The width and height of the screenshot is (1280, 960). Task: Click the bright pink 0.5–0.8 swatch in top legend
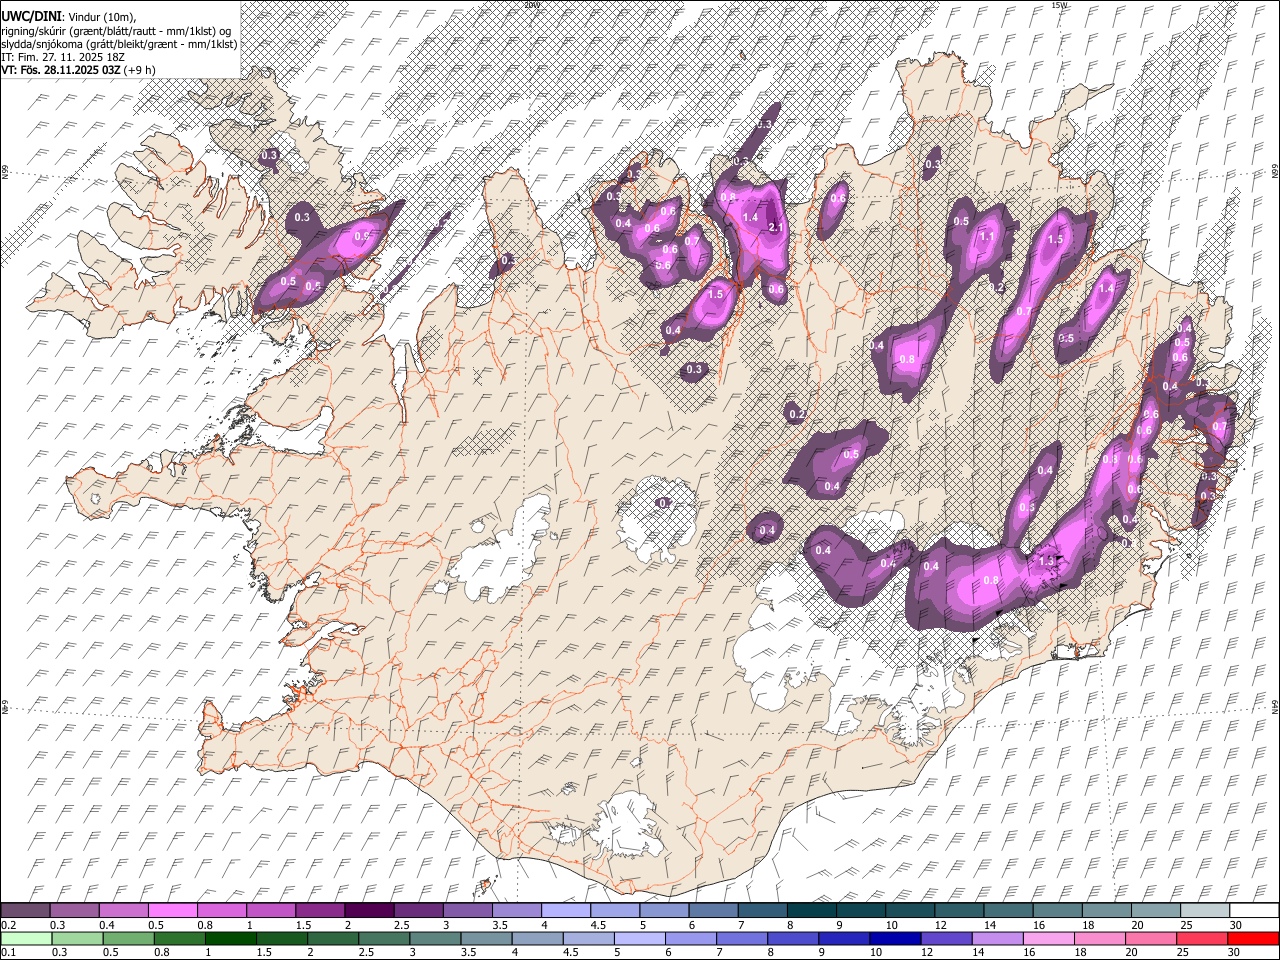pyautogui.click(x=173, y=911)
